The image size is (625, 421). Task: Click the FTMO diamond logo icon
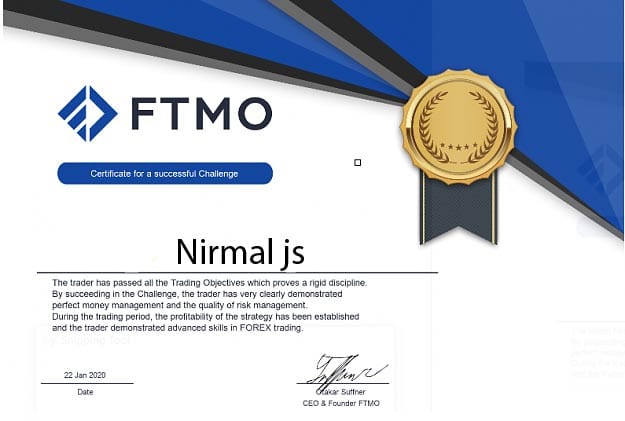tap(88, 114)
